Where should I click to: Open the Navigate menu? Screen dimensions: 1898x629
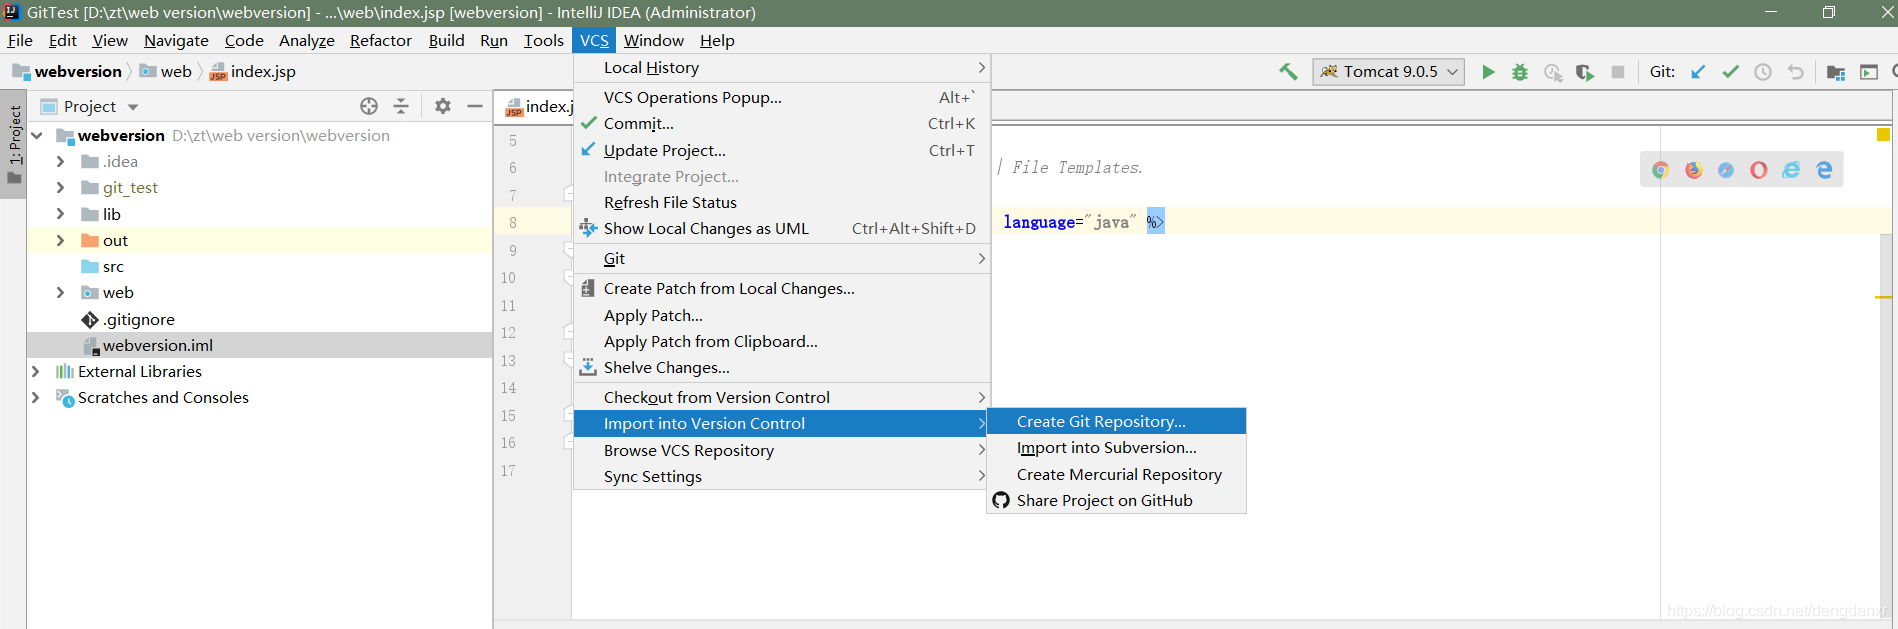(x=176, y=40)
